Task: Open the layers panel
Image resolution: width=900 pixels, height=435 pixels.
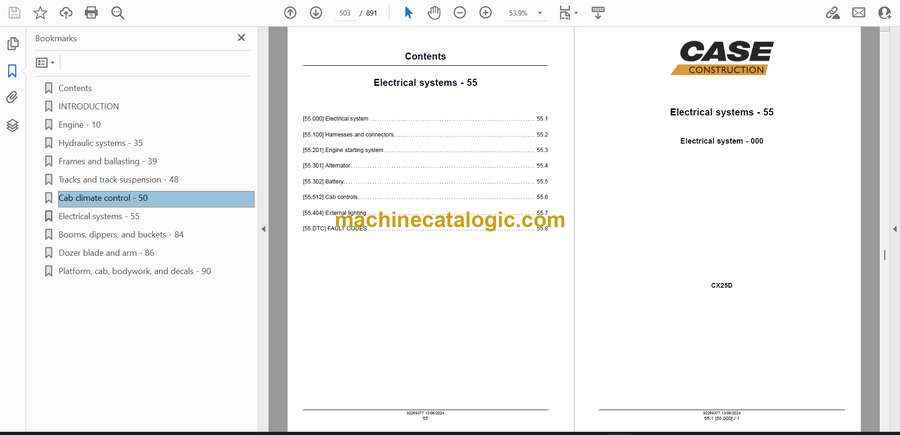Action: [12, 125]
